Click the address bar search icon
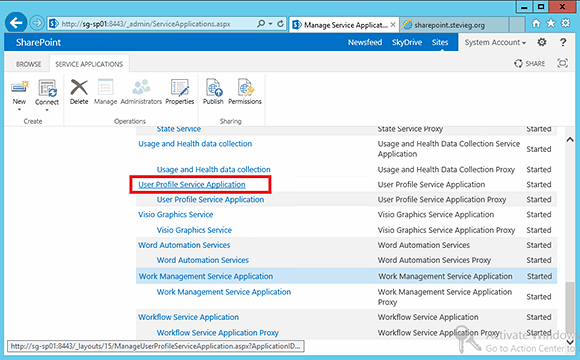 (x=261, y=24)
